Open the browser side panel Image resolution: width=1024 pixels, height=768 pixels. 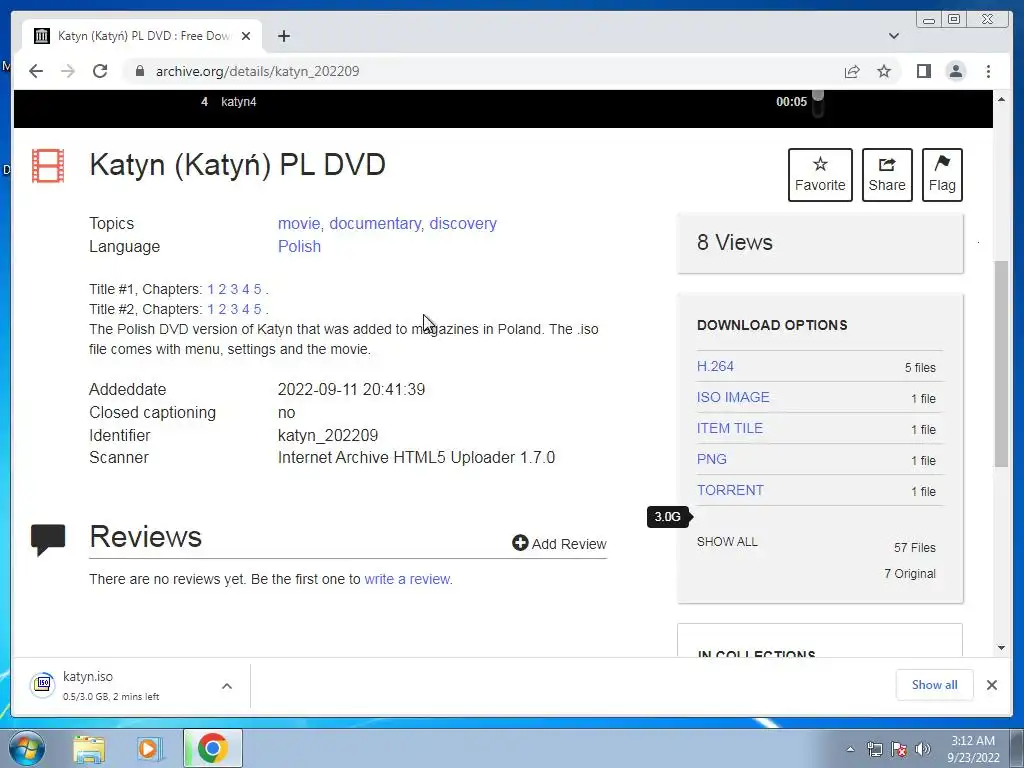tap(923, 71)
